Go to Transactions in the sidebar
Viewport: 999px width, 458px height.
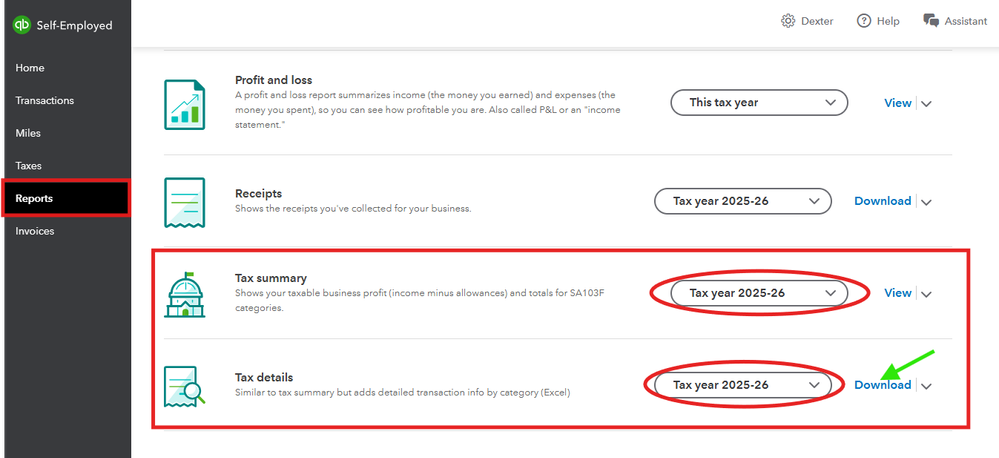tap(45, 100)
